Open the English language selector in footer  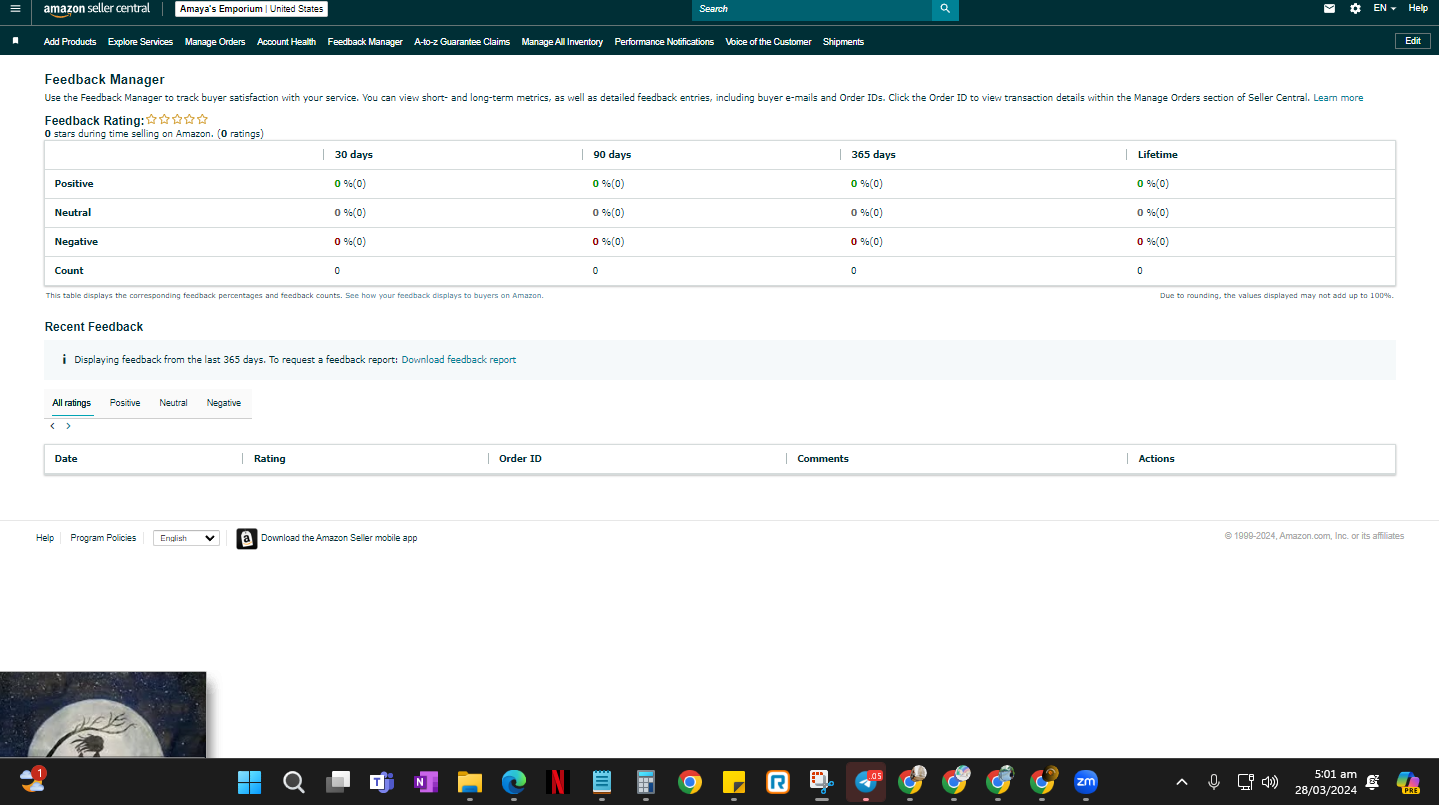[186, 538]
